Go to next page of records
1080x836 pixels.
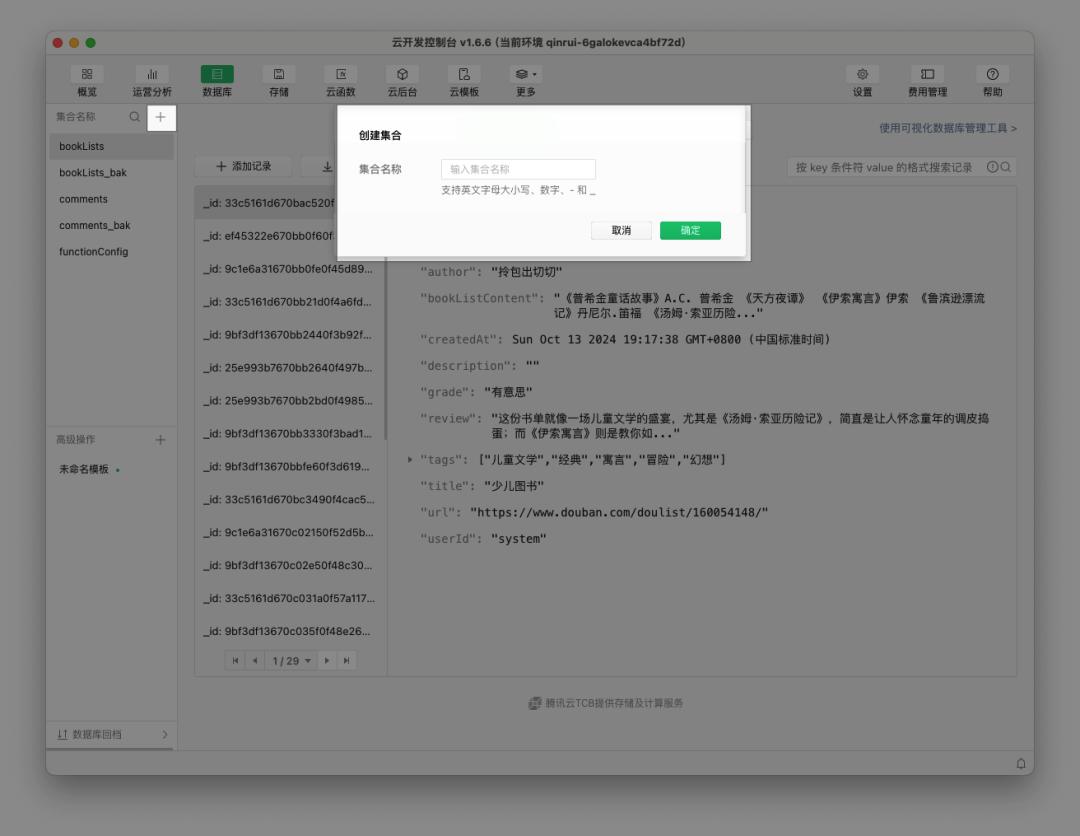[327, 660]
